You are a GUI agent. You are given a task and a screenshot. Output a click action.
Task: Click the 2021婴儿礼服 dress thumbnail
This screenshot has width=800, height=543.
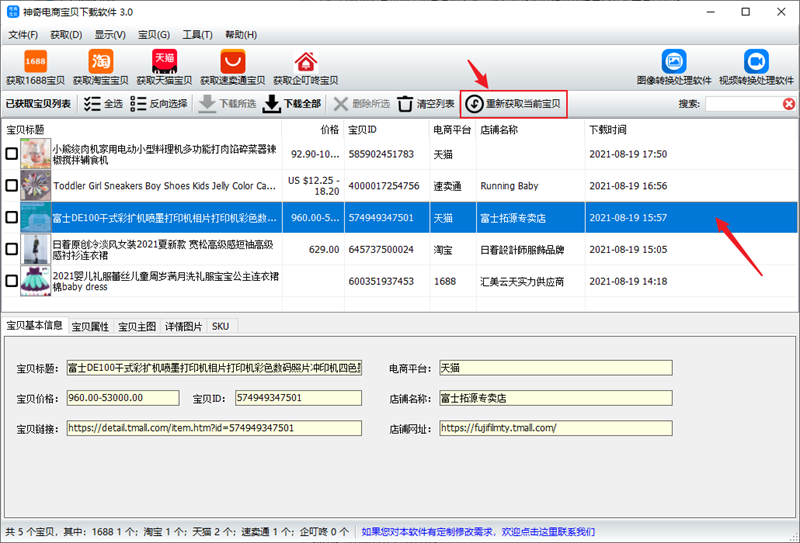(35, 281)
